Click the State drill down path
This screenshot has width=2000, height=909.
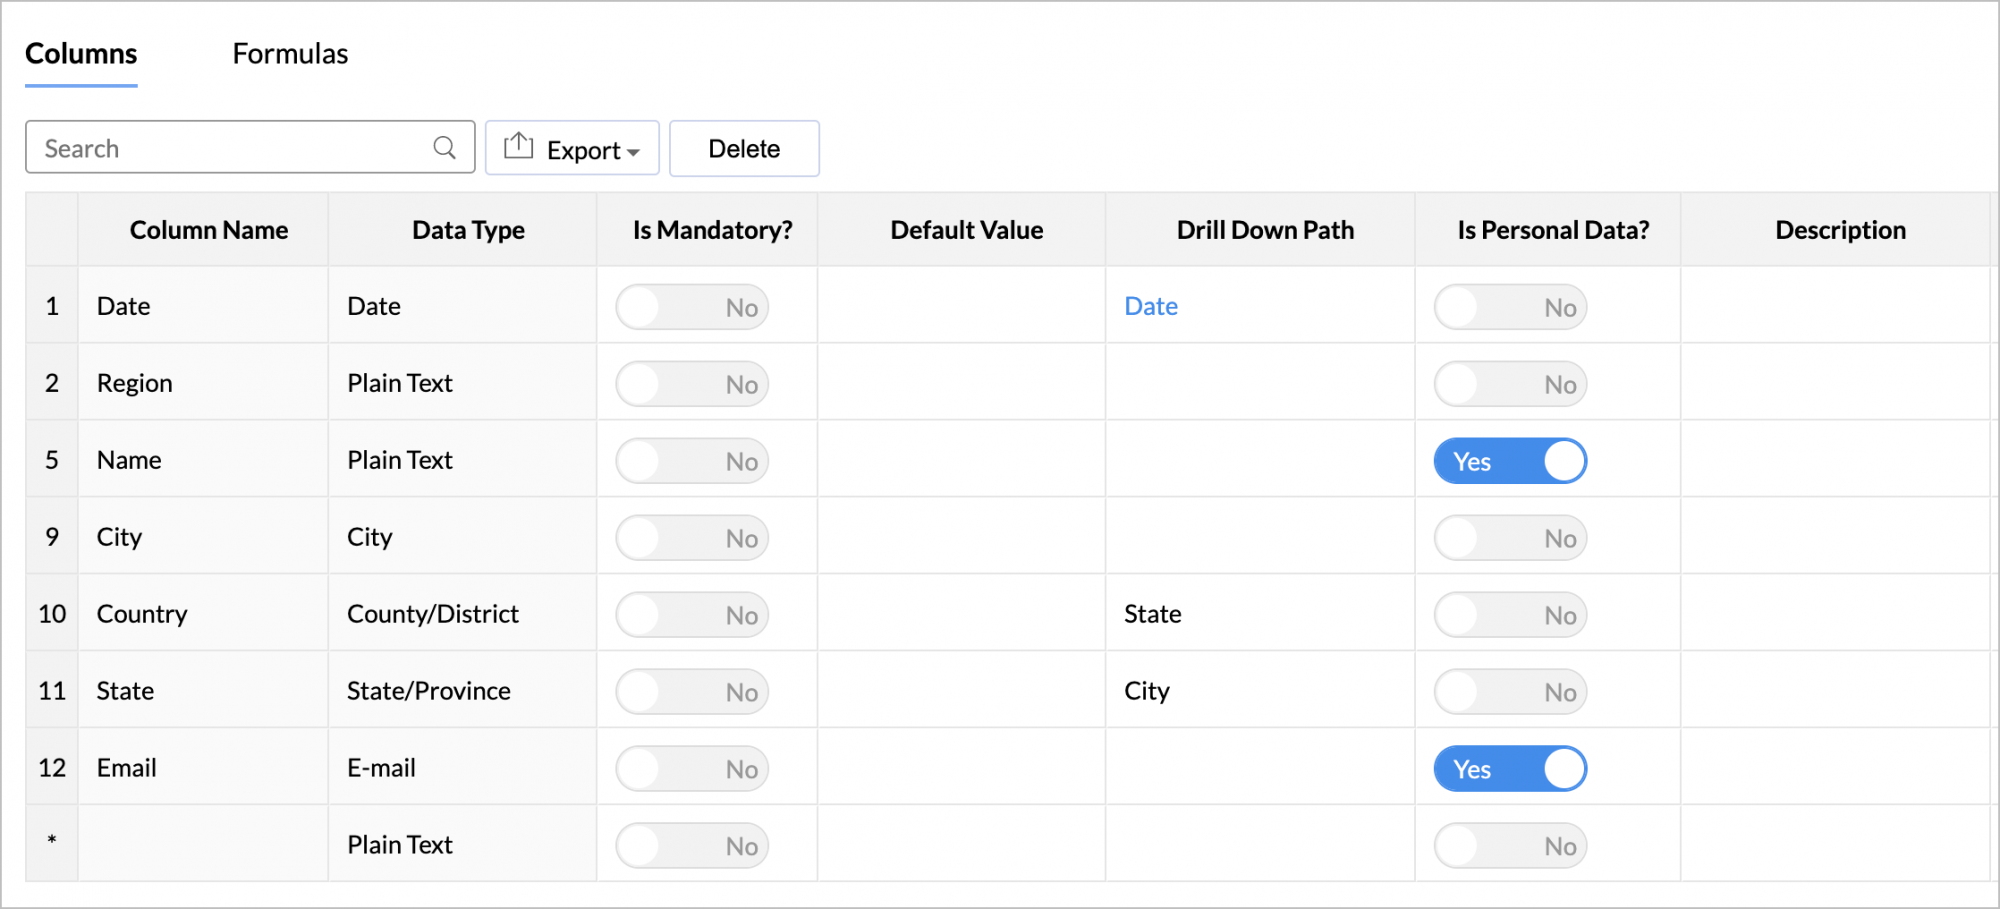click(x=1153, y=614)
